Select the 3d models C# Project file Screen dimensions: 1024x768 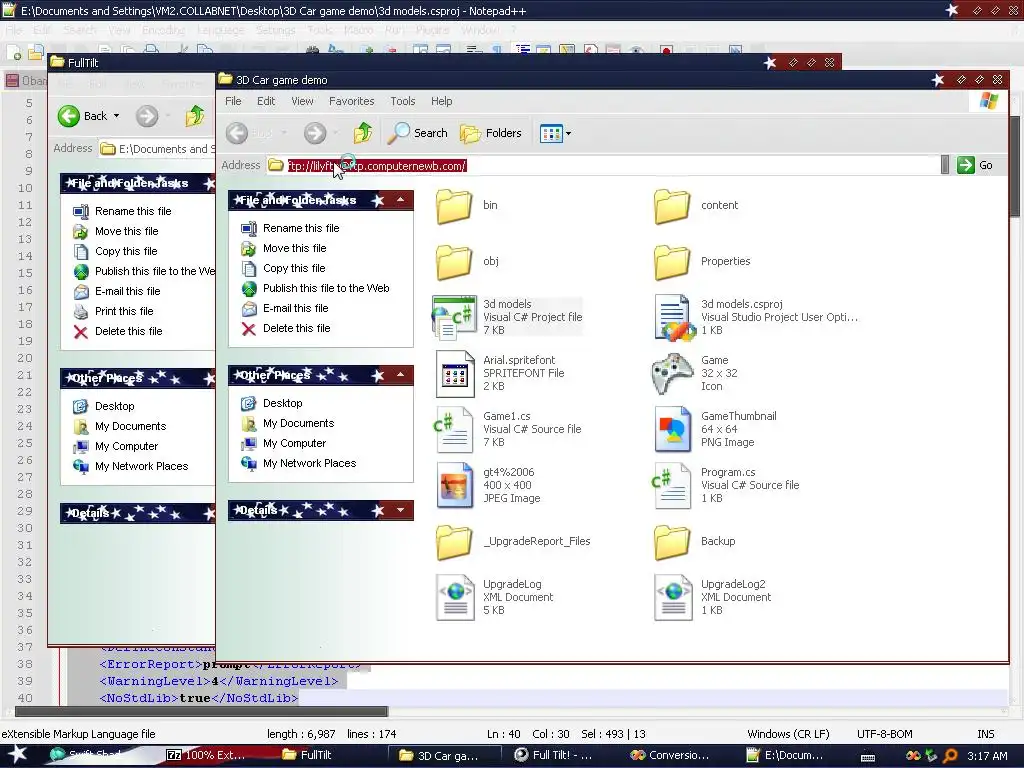click(x=507, y=317)
